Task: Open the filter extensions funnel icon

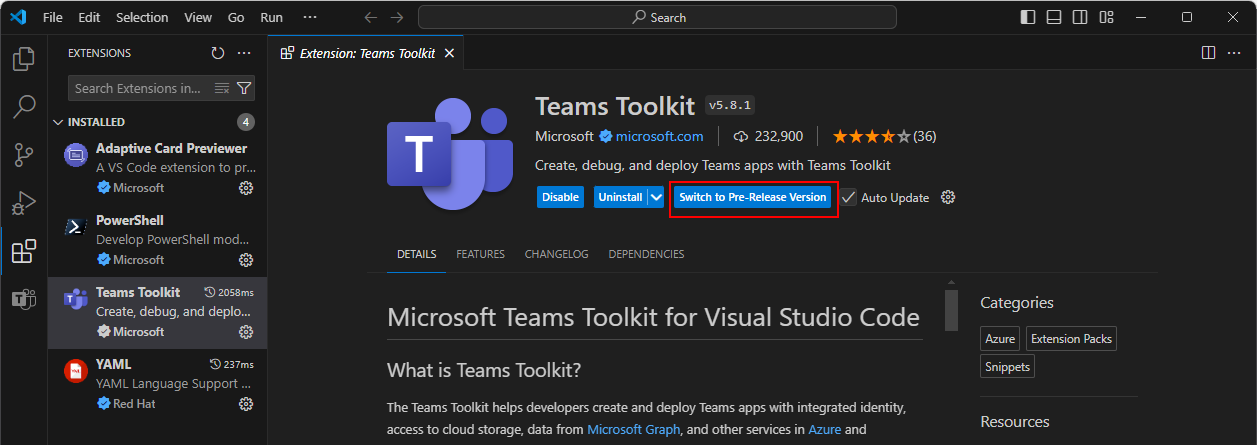Action: (x=244, y=88)
